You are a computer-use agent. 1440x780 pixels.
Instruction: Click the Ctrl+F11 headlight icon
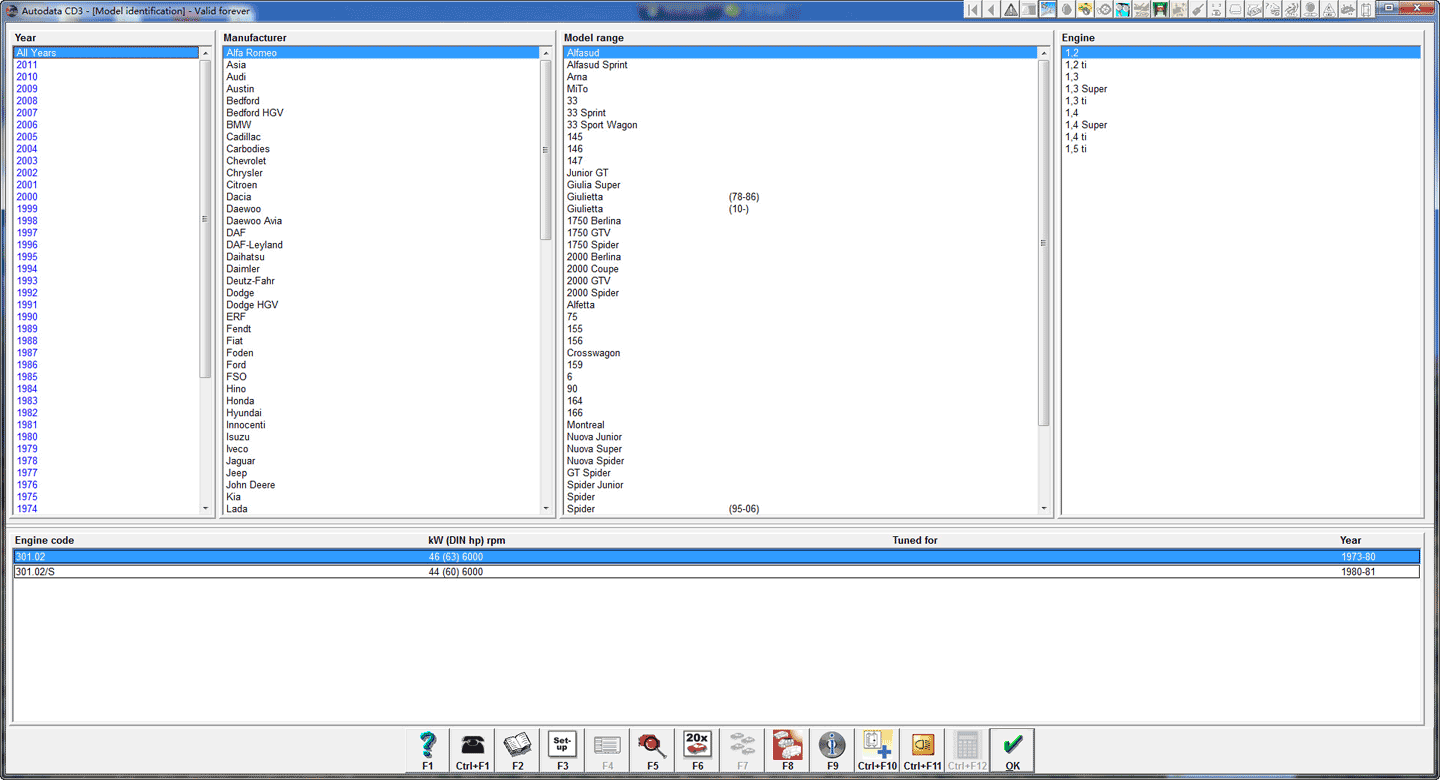click(922, 750)
